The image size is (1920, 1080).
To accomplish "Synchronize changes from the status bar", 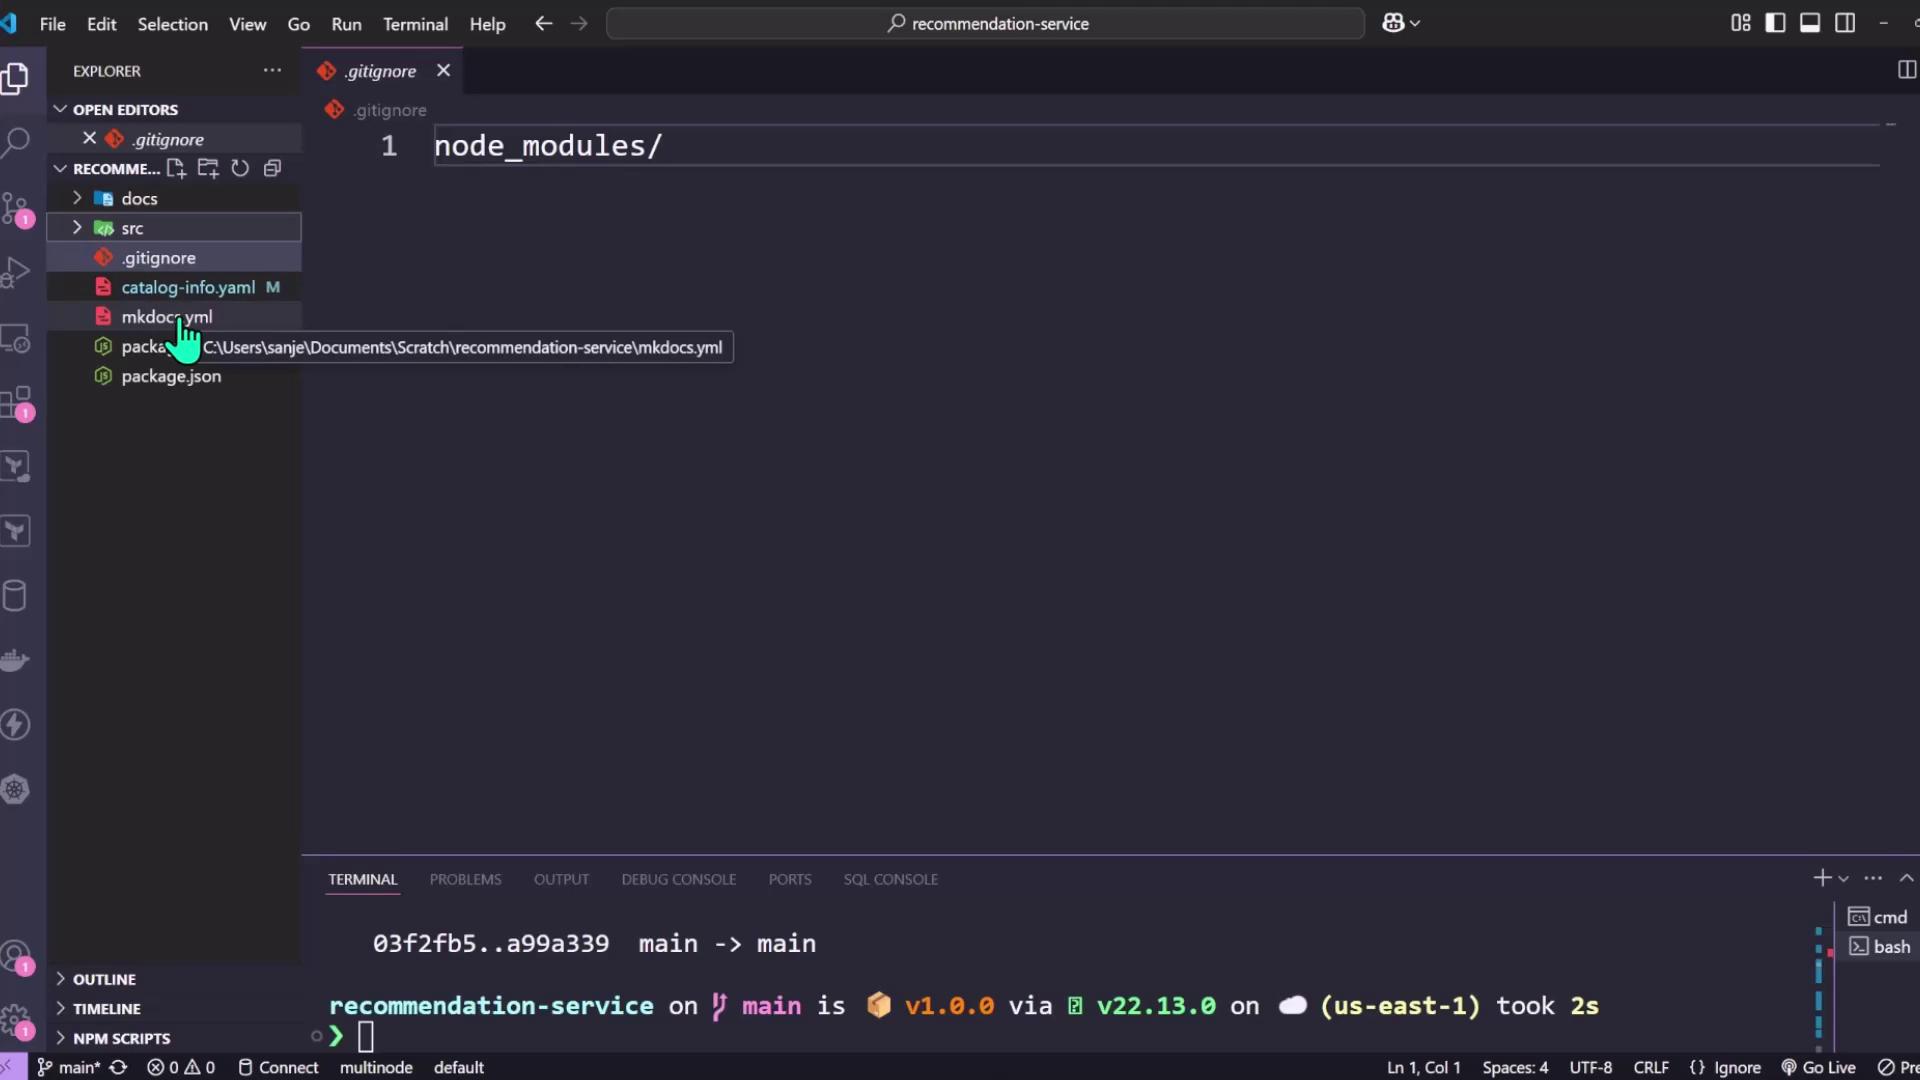I will tap(118, 1067).
